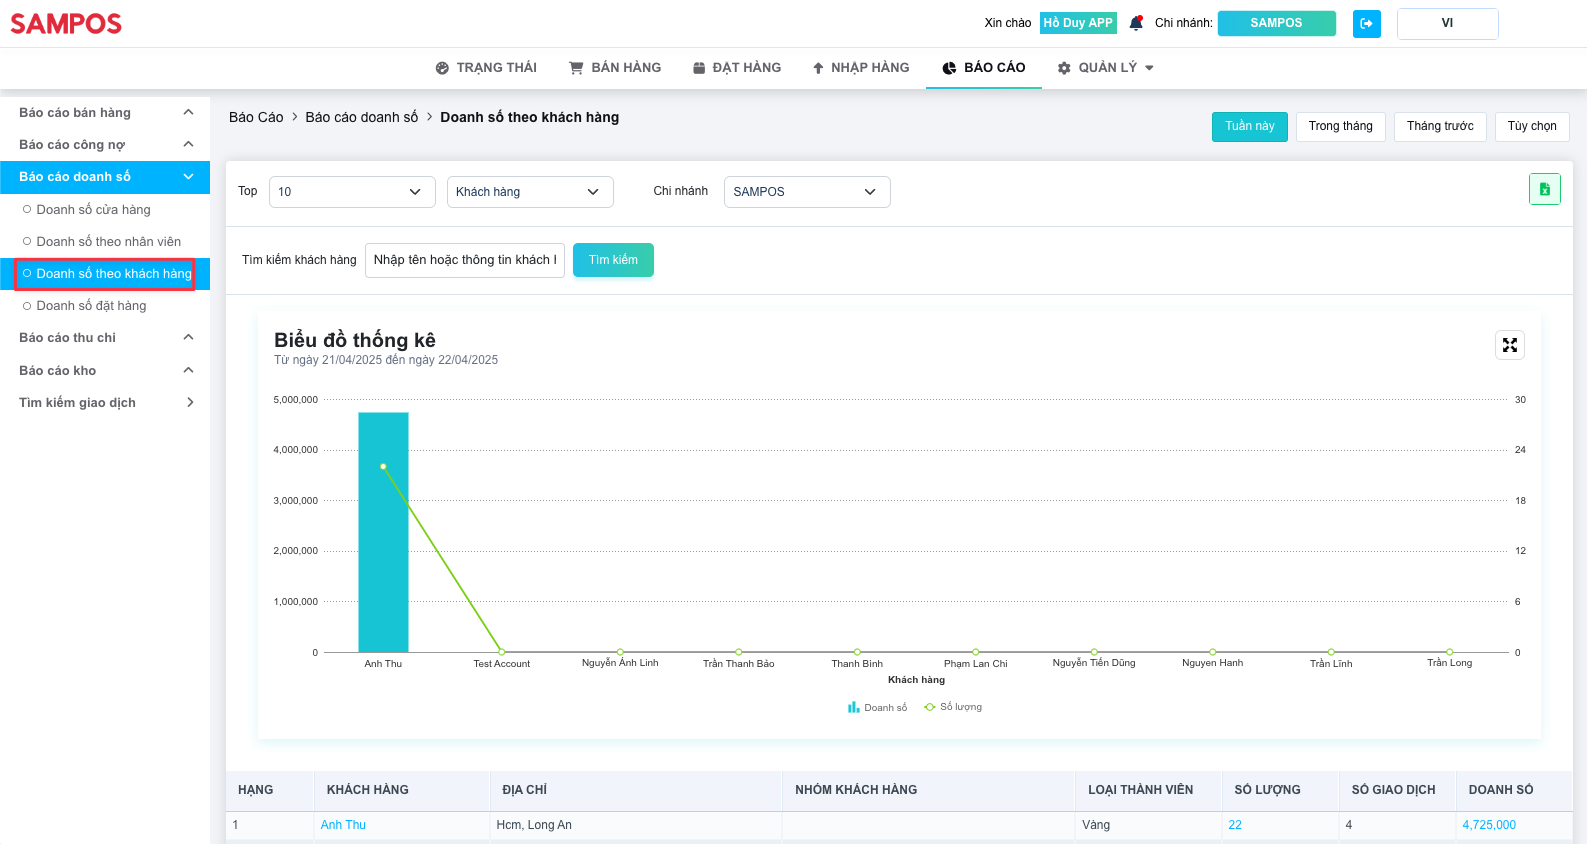This screenshot has height=844, width=1587.
Task: Toggle Doanh số legend bar icon
Action: tap(853, 707)
